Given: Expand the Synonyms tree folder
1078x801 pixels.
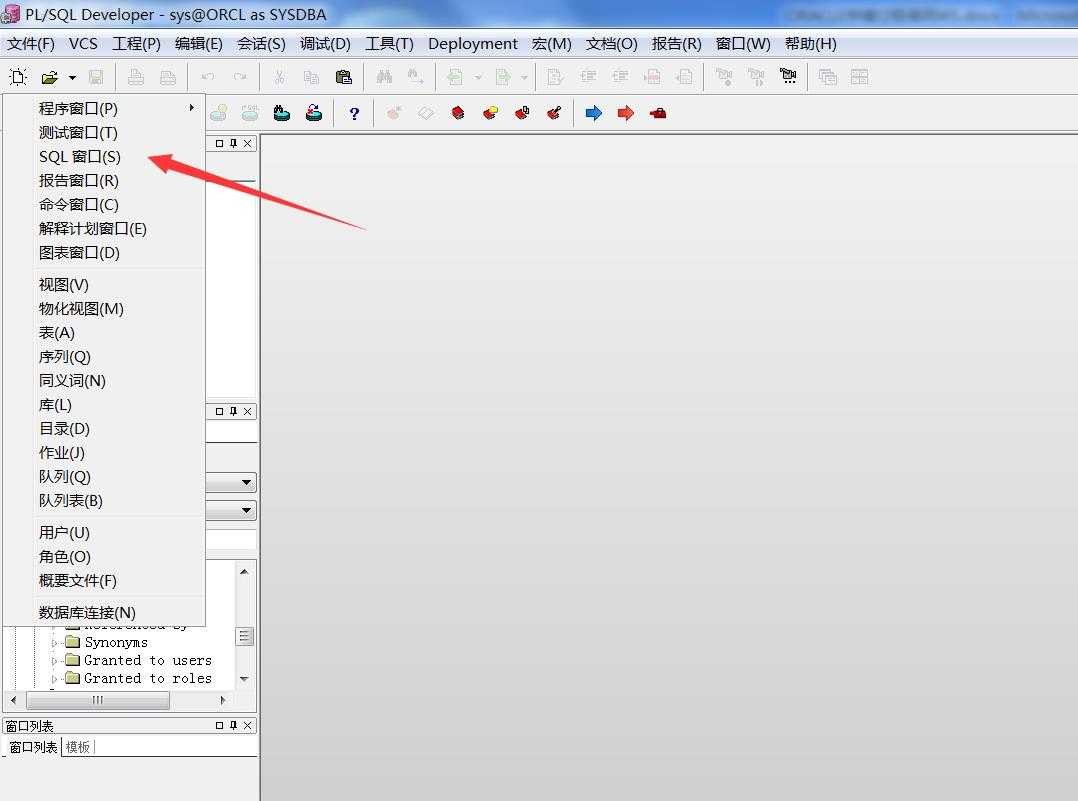Looking at the screenshot, I should coord(54,643).
